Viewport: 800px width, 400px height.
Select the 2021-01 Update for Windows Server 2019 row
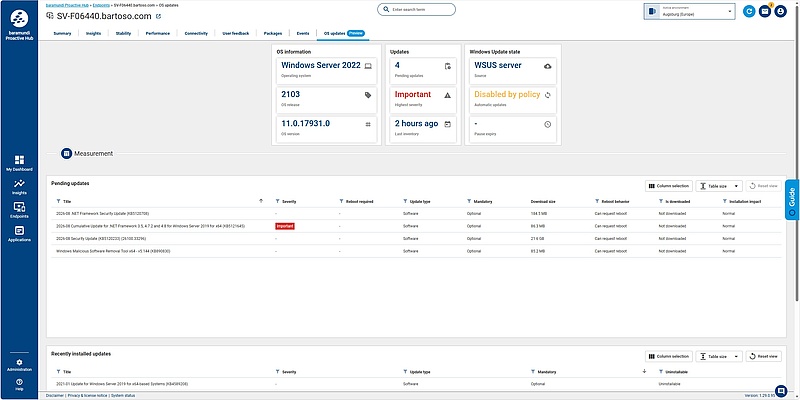(x=416, y=384)
